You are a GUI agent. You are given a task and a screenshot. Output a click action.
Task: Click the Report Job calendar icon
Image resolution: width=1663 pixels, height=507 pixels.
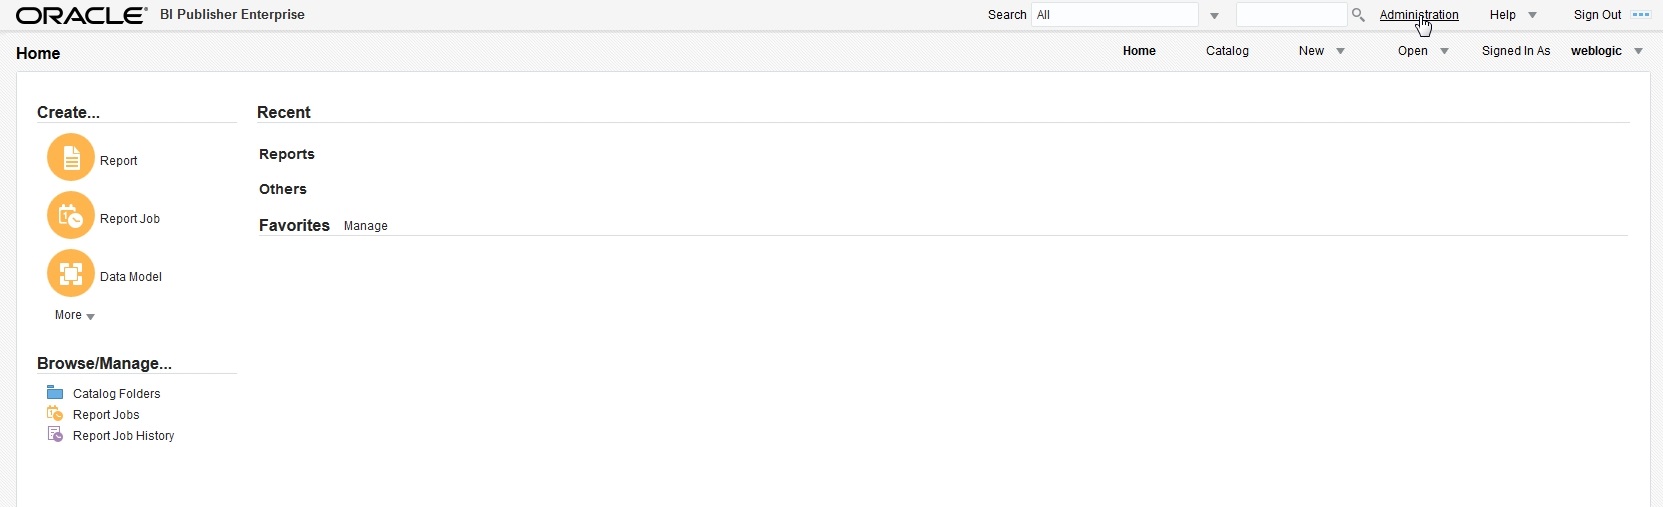tap(71, 216)
